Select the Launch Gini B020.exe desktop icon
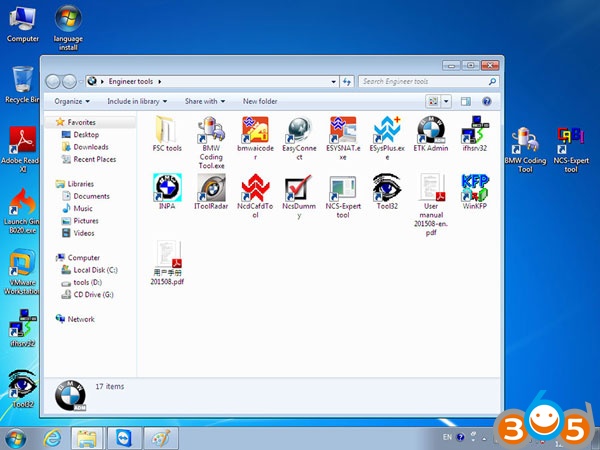The image size is (600, 450). [x=22, y=211]
